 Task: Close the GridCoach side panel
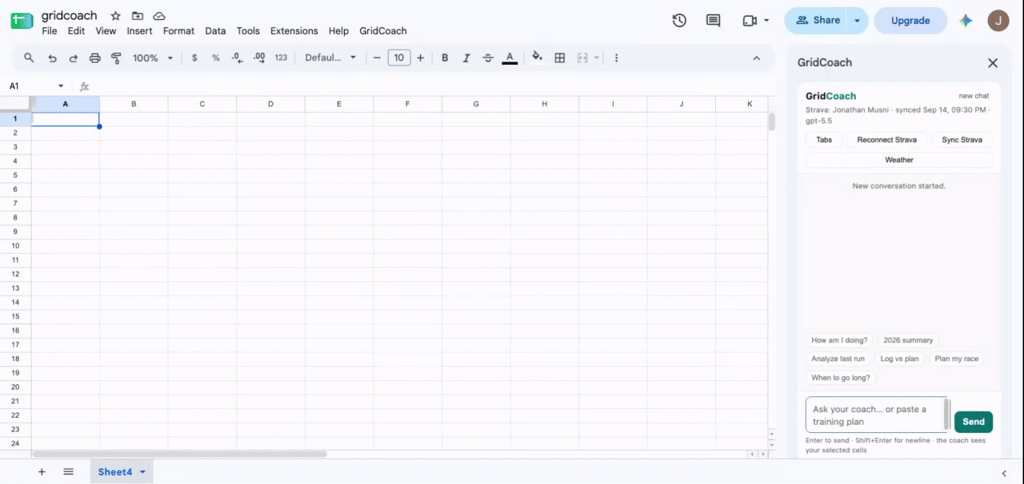coord(993,63)
